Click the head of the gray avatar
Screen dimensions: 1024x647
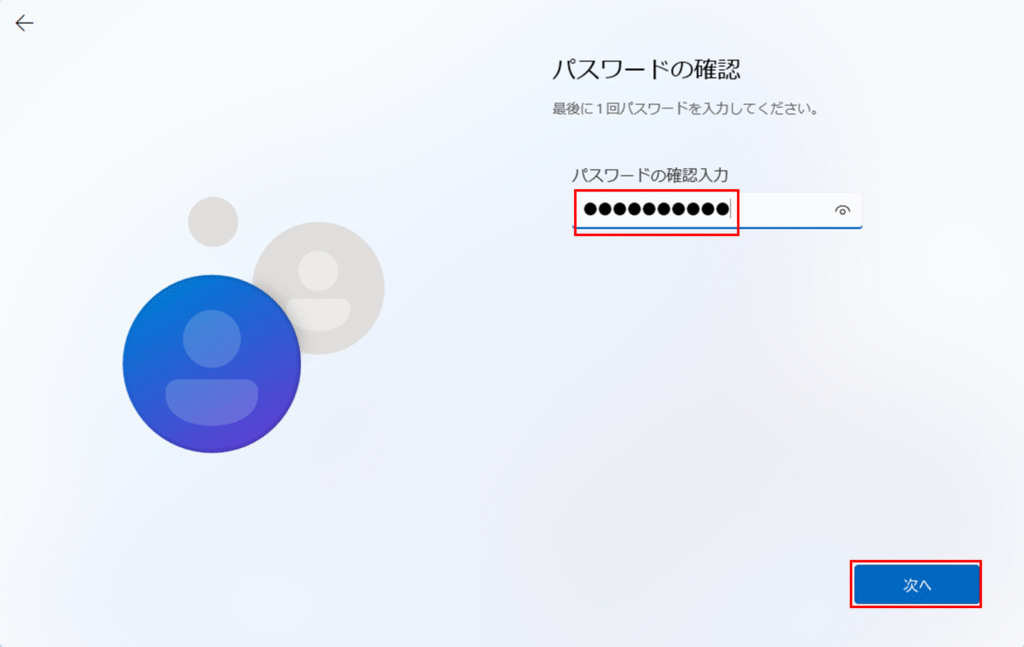[x=318, y=270]
